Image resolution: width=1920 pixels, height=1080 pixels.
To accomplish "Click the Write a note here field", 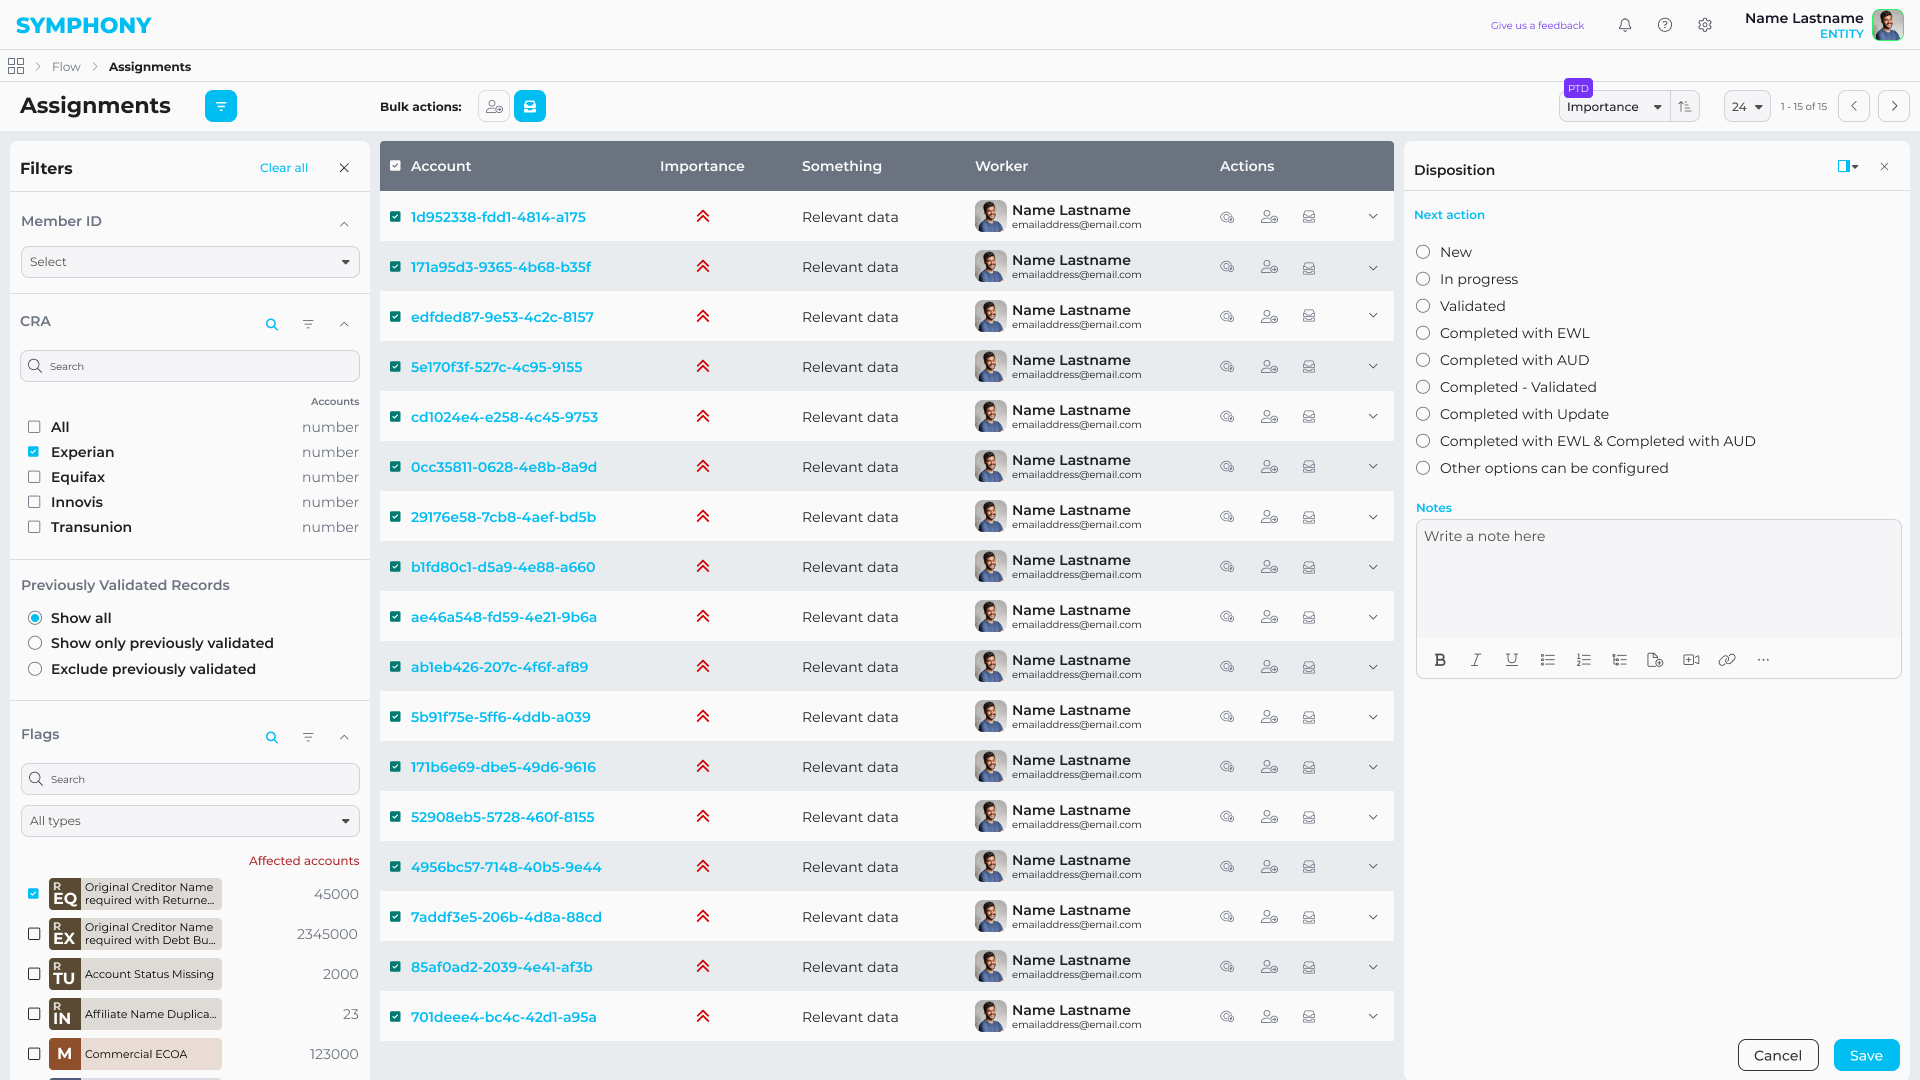I will coord(1658,575).
